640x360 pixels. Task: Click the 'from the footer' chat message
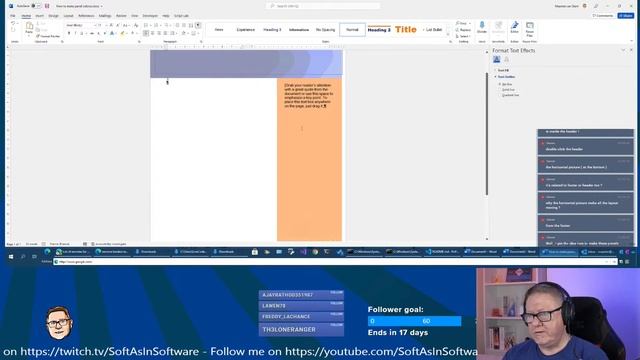585,223
